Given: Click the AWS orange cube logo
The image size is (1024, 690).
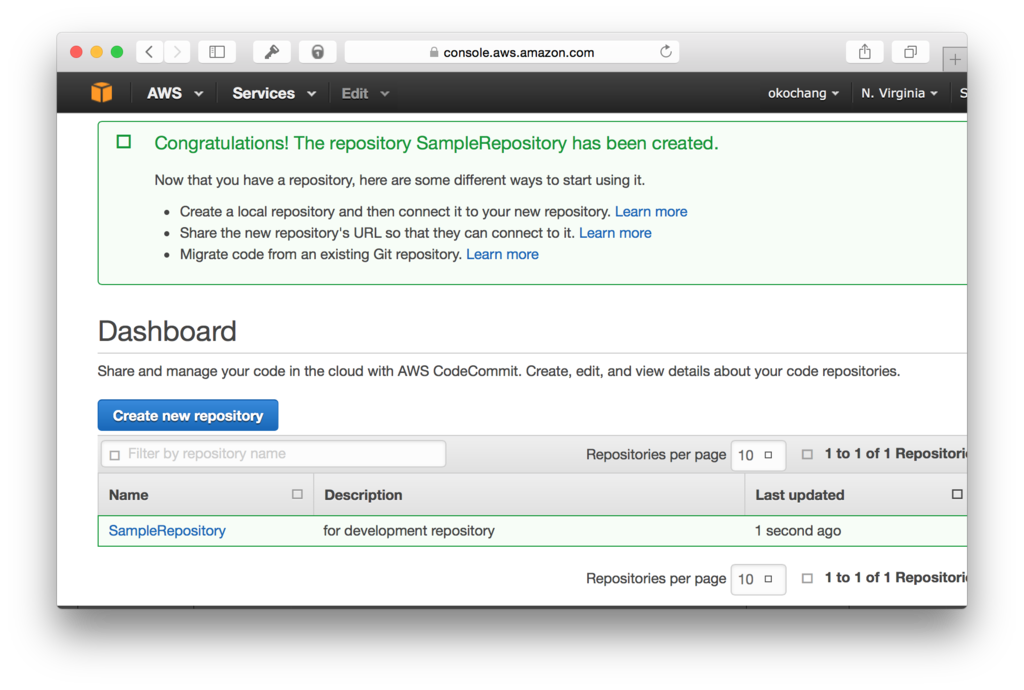Looking at the screenshot, I should tap(102, 93).
